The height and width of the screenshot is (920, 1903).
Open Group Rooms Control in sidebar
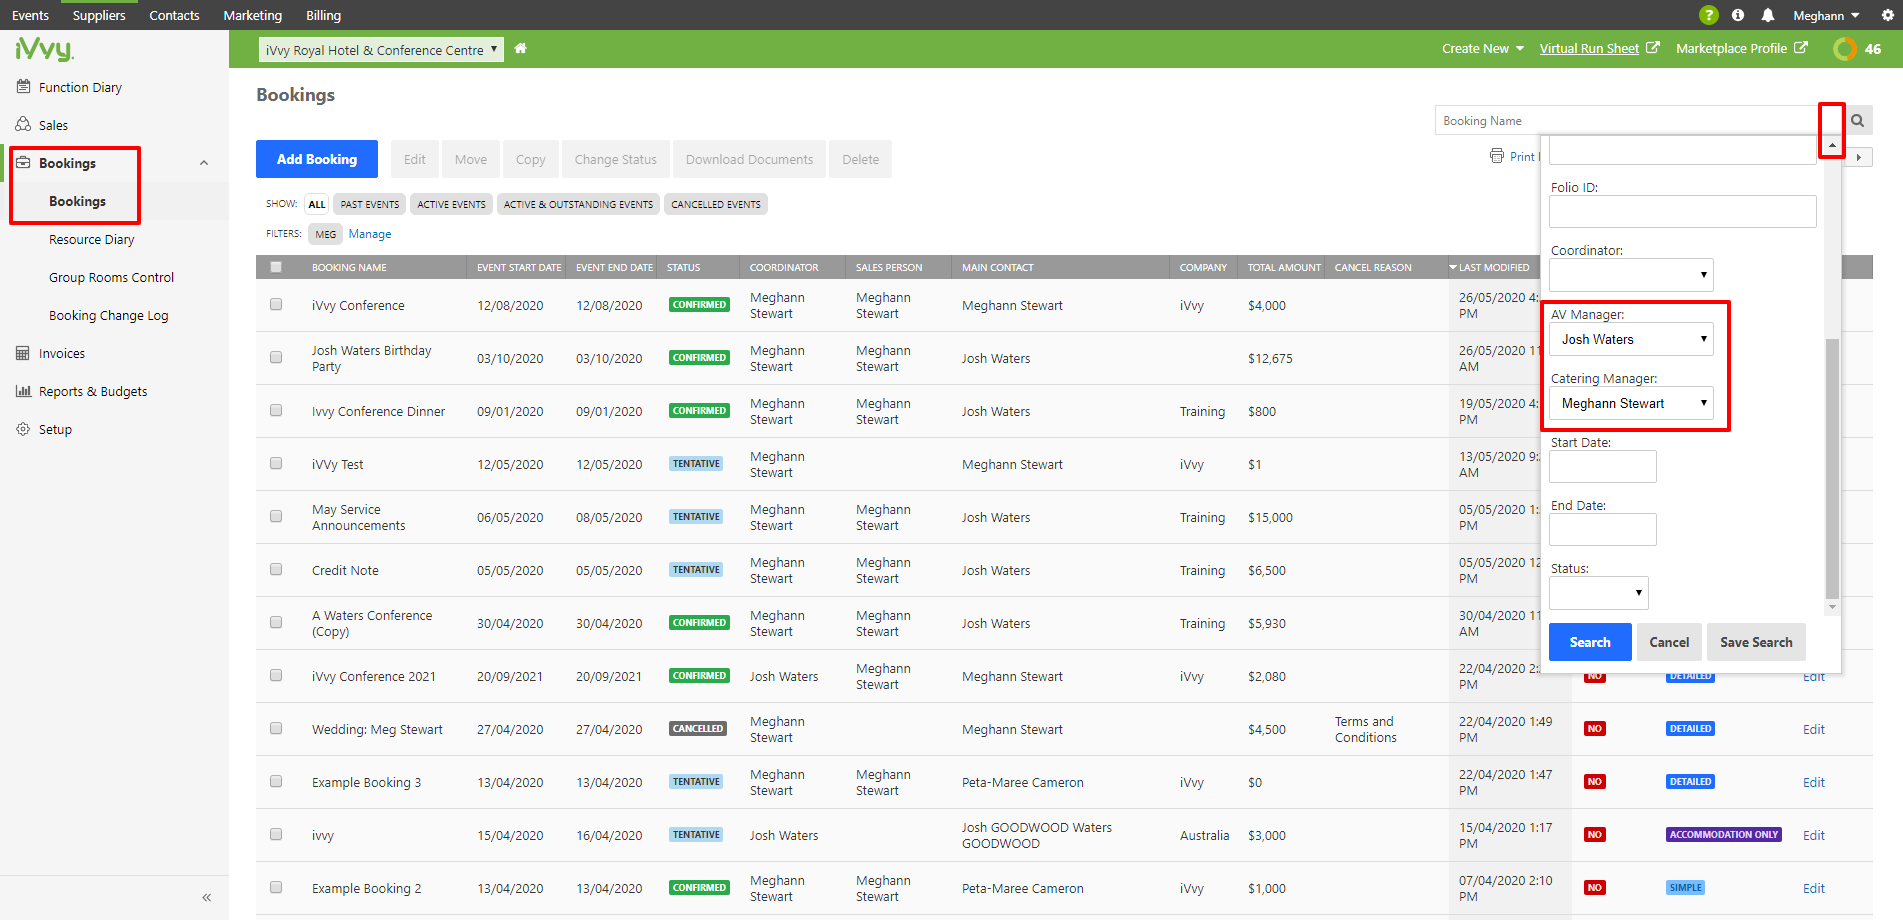pyautogui.click(x=111, y=277)
